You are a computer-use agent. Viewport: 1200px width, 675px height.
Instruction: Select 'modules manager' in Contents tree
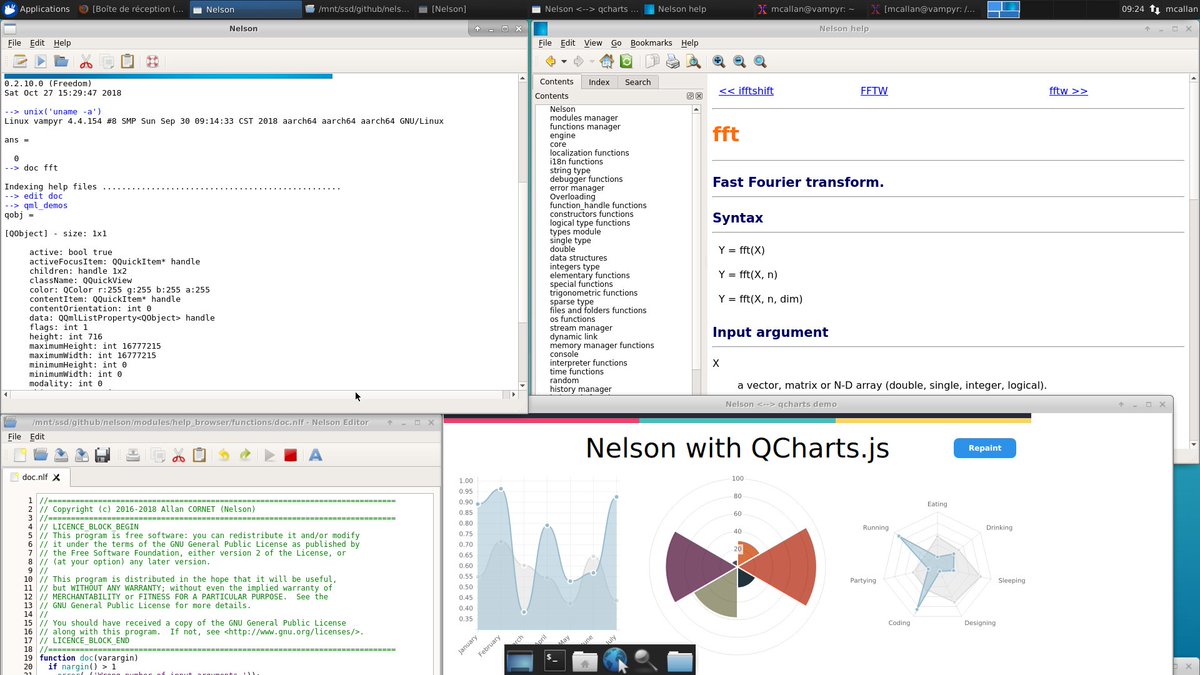pyautogui.click(x=583, y=118)
